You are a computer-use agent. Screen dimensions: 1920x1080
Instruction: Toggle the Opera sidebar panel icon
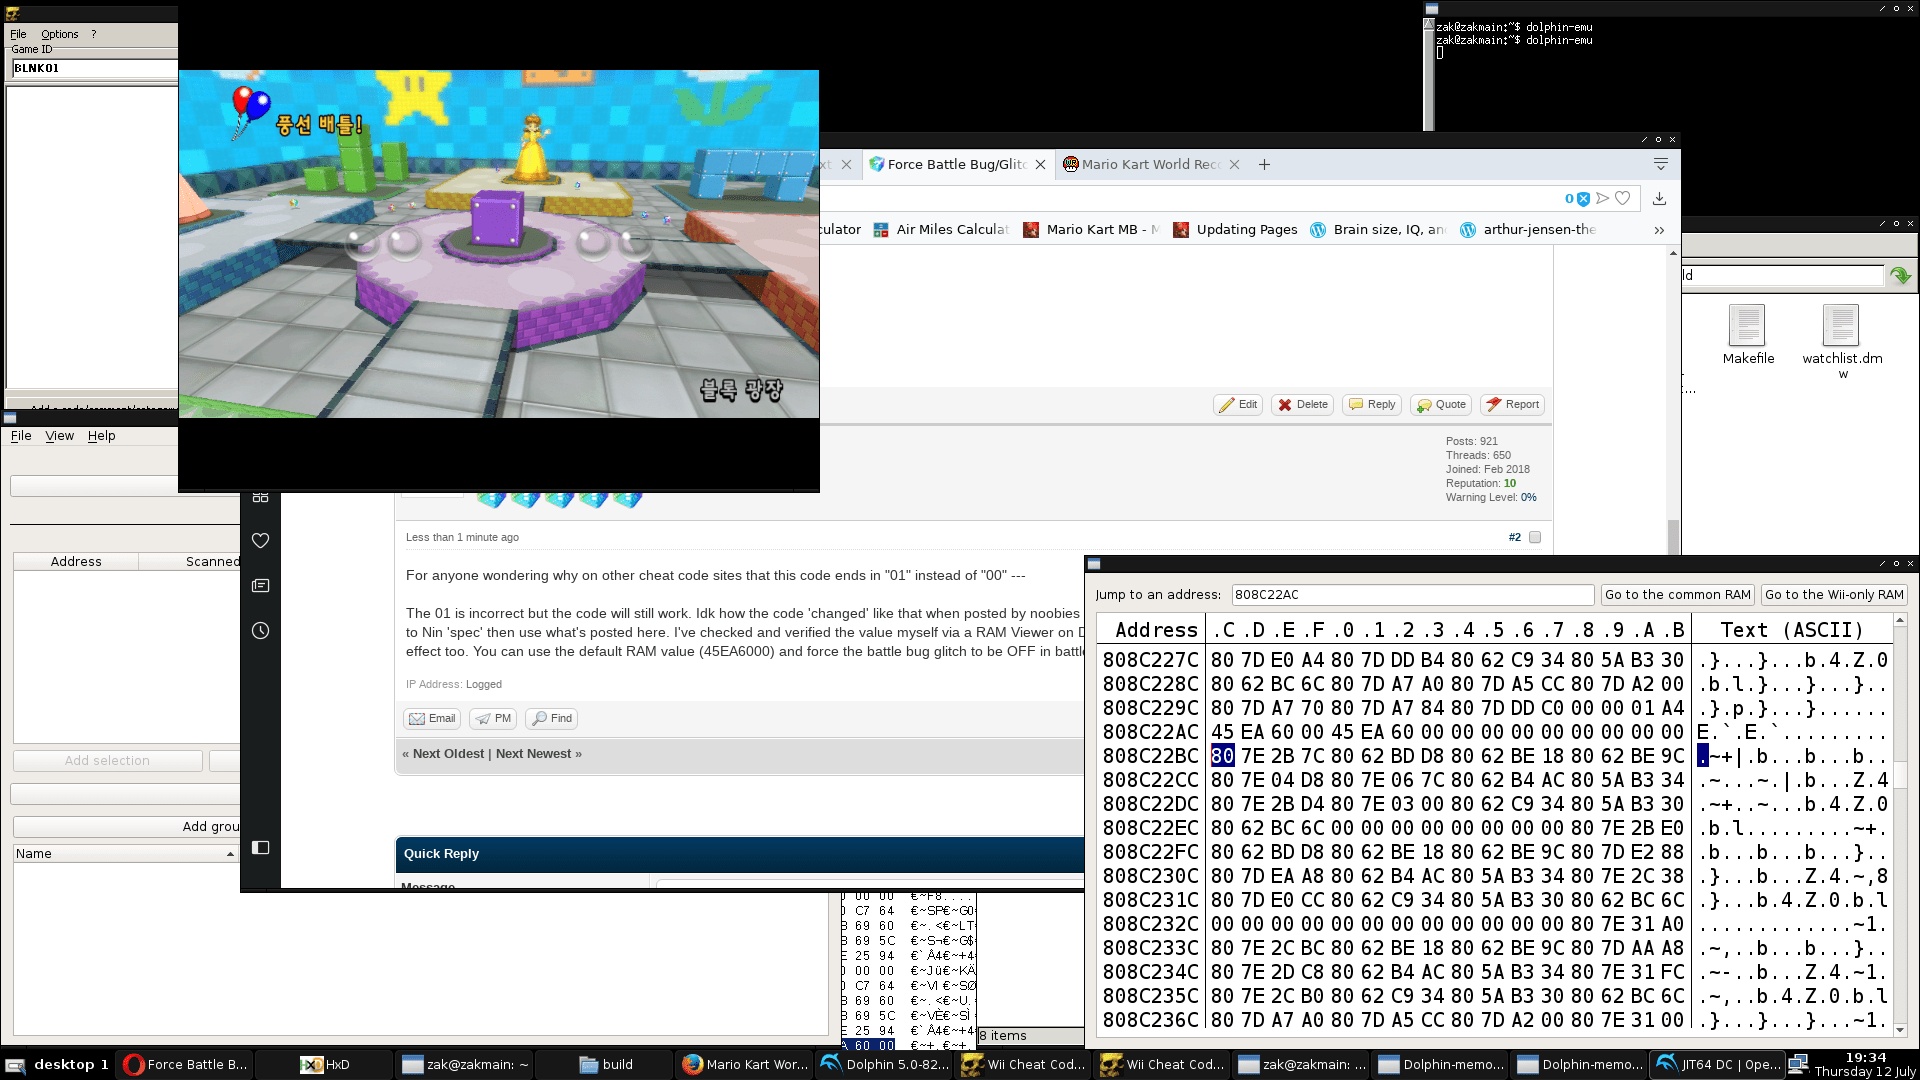click(x=260, y=848)
